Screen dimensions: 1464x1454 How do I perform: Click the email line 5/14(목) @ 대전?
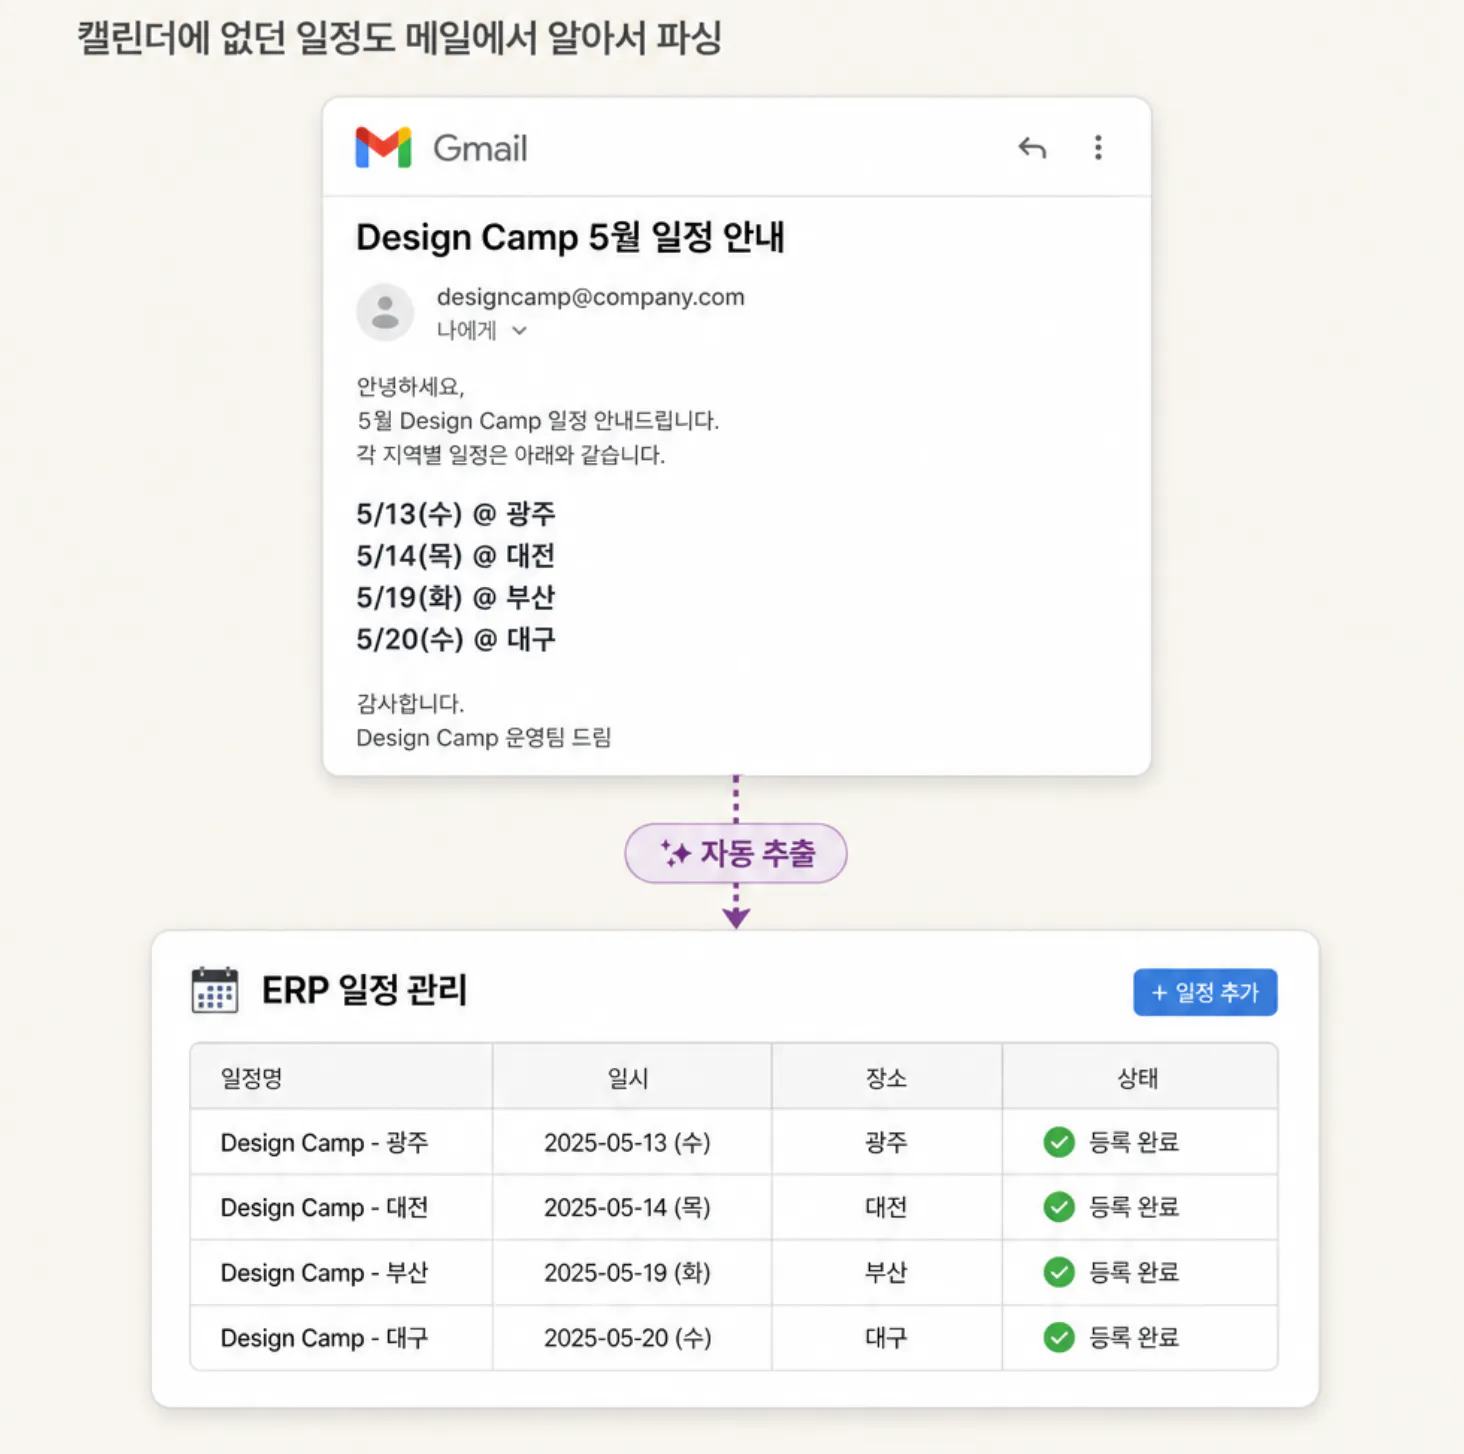456,556
